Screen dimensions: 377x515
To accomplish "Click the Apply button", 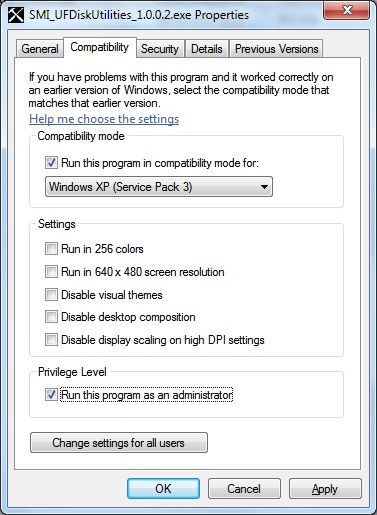I will [x=325, y=489].
